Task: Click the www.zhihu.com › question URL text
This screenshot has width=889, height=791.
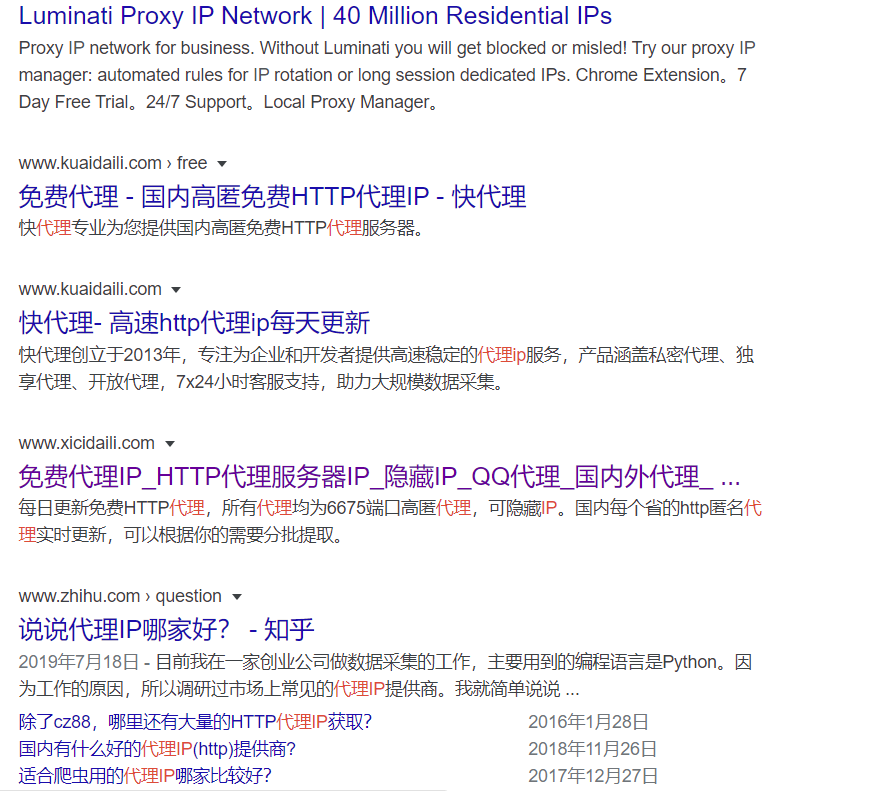Action: click(120, 596)
